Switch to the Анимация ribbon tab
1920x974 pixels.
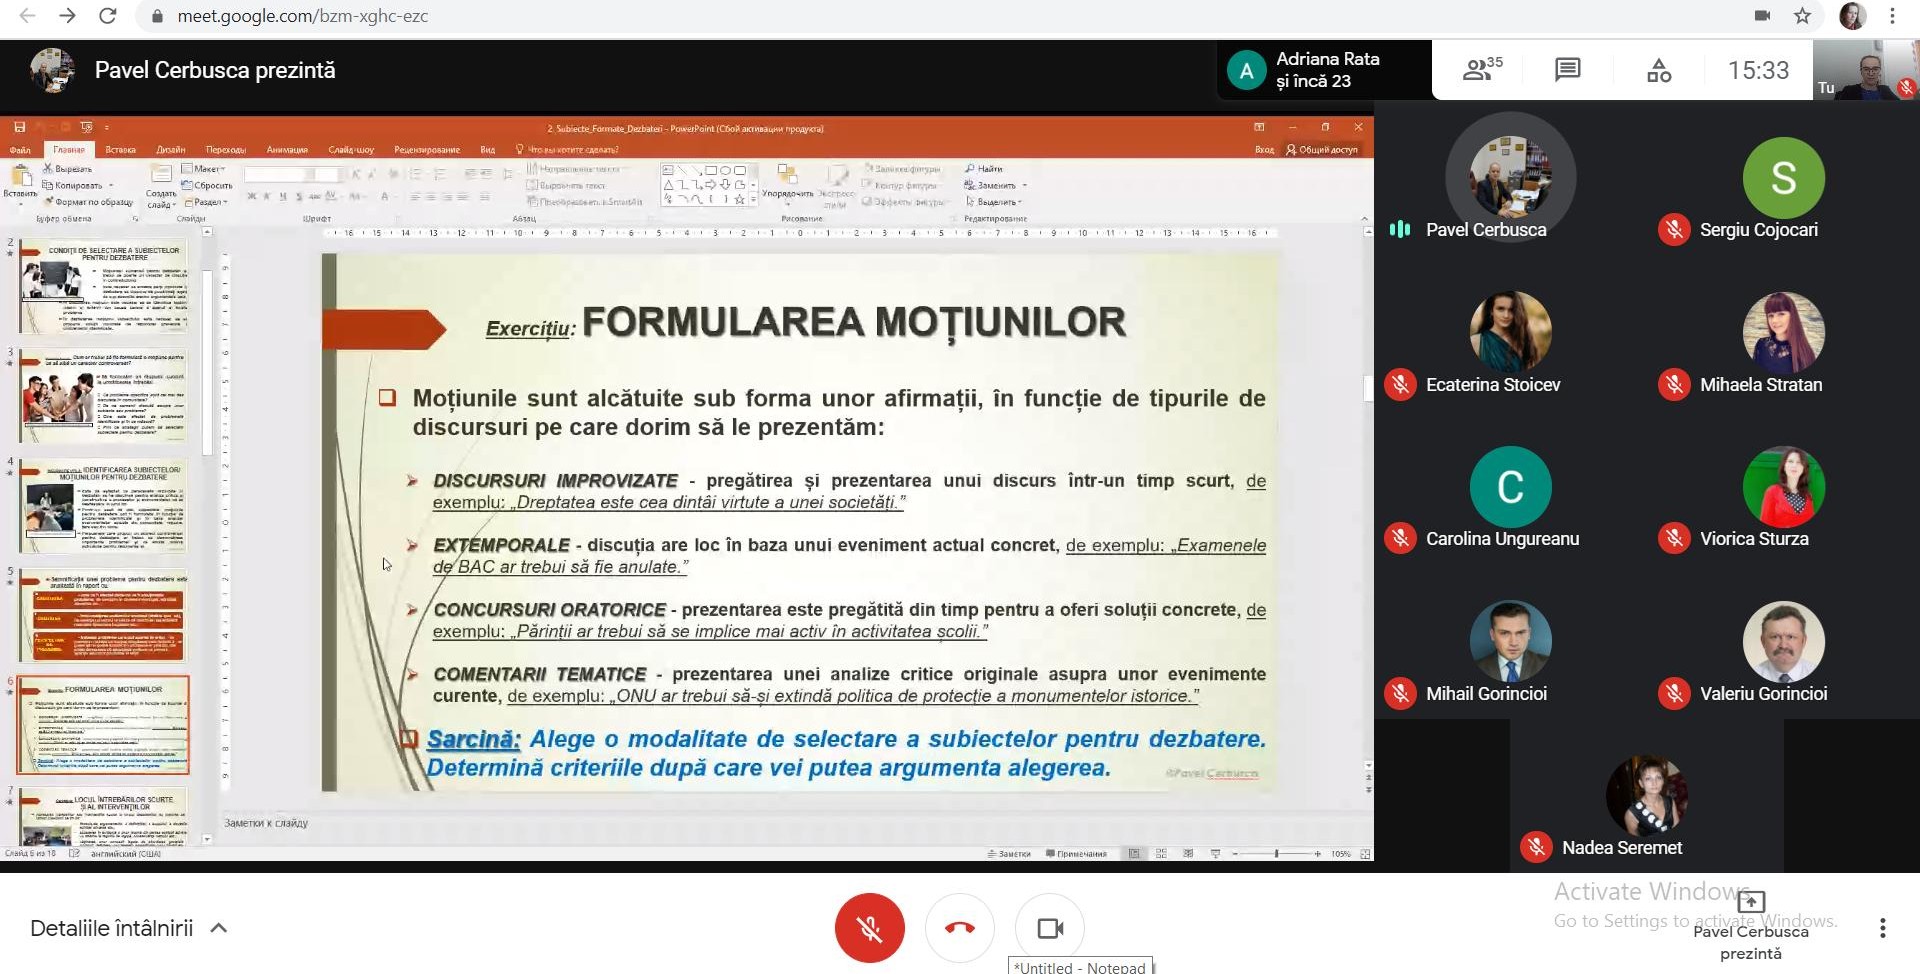coord(287,150)
